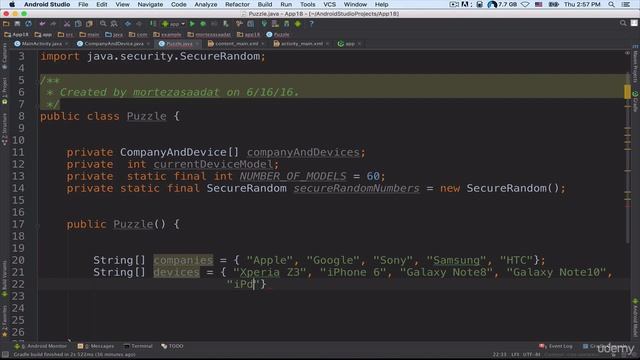Open the app run configuration dropdown
640x360 pixels.
coord(173,24)
